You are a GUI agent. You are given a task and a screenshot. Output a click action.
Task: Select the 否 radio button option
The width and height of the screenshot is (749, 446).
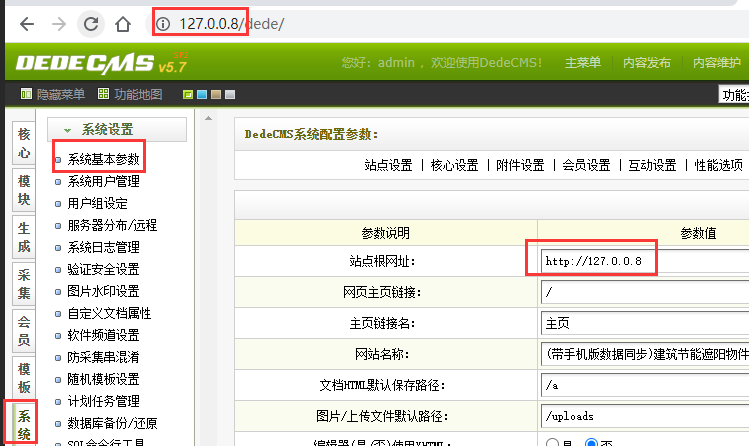[x=592, y=443]
